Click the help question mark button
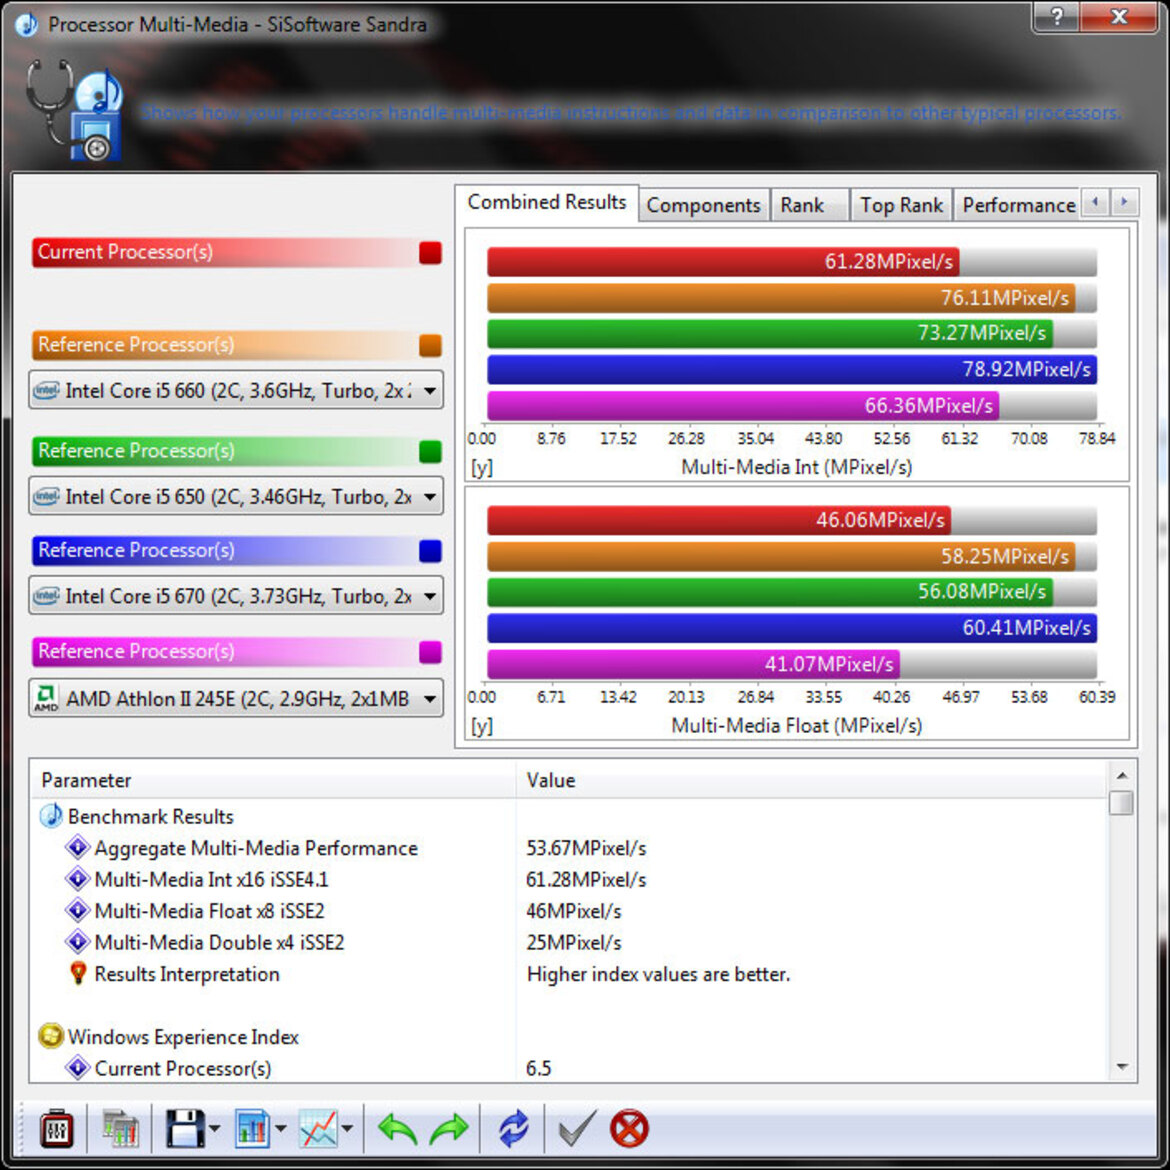The width and height of the screenshot is (1170, 1170). pos(1057,16)
